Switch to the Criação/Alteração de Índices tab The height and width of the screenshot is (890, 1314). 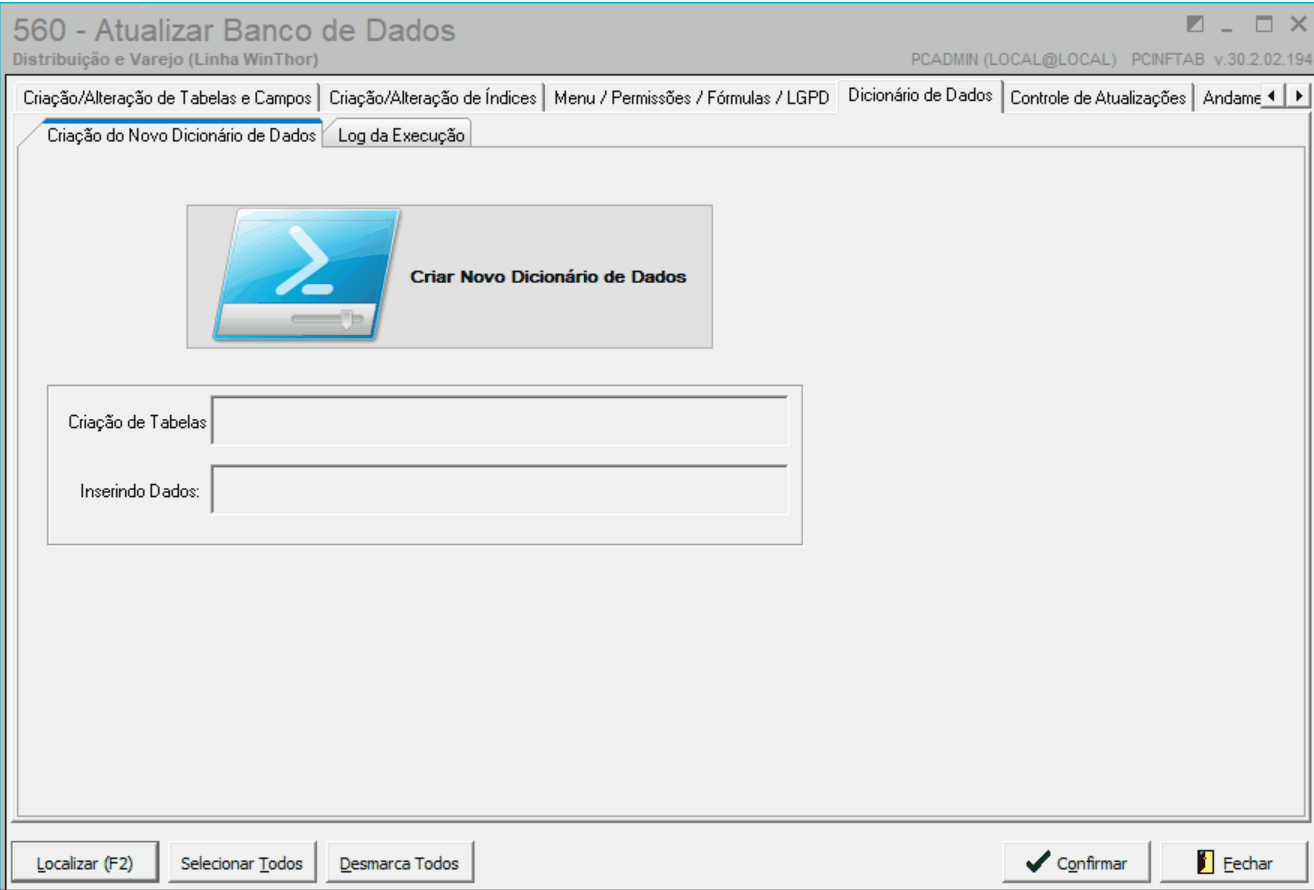click(x=432, y=98)
